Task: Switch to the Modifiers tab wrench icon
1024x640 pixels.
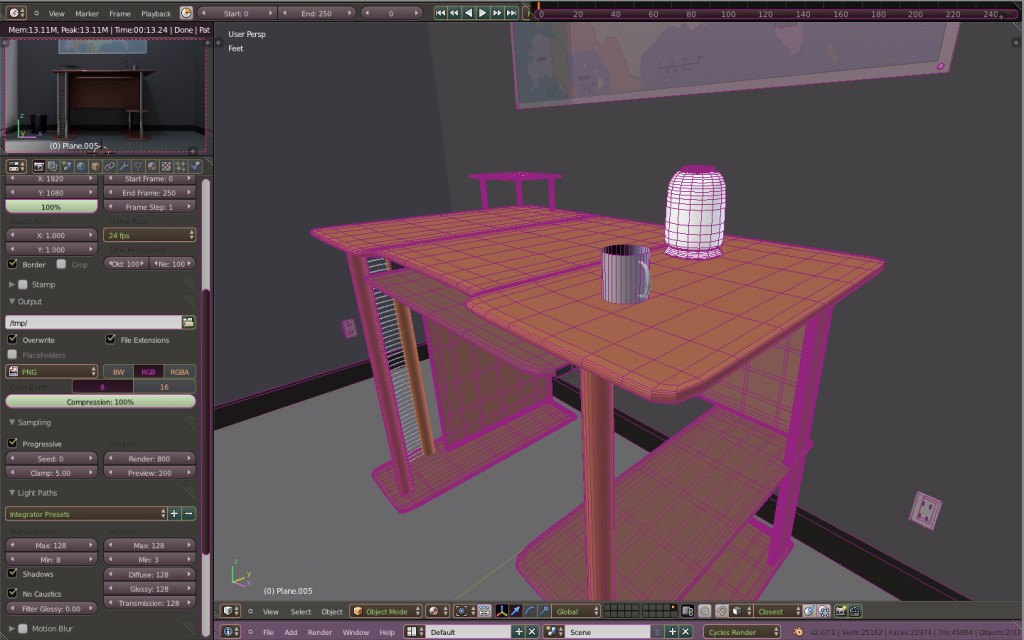Action: (x=124, y=165)
